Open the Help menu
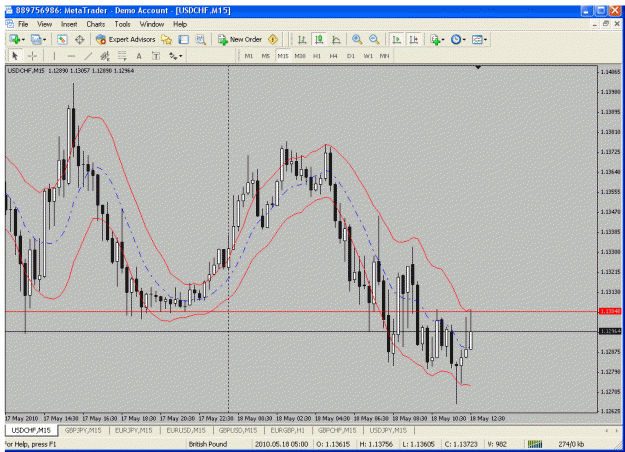The height and width of the screenshot is (452, 625). tap(180, 24)
